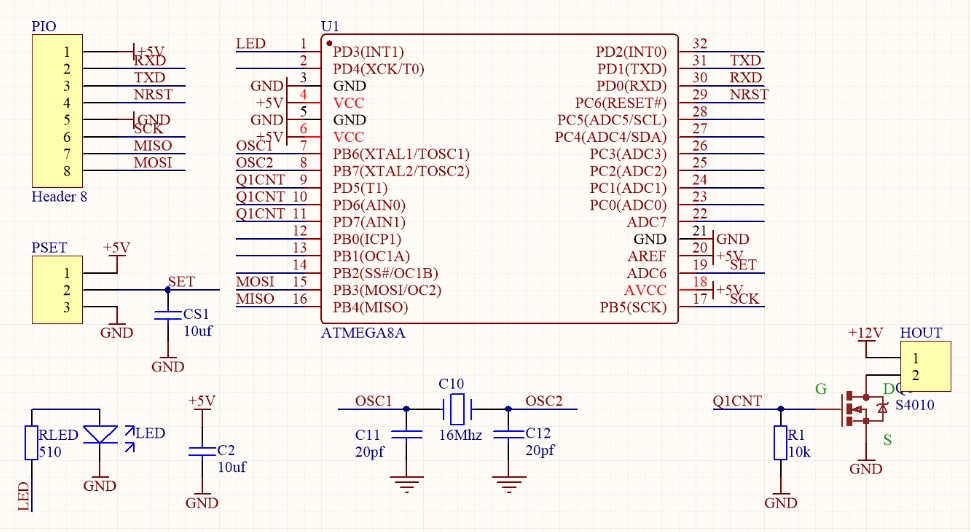Select the Header 8 comment text
Screen dimensions: 971x532
59,197
